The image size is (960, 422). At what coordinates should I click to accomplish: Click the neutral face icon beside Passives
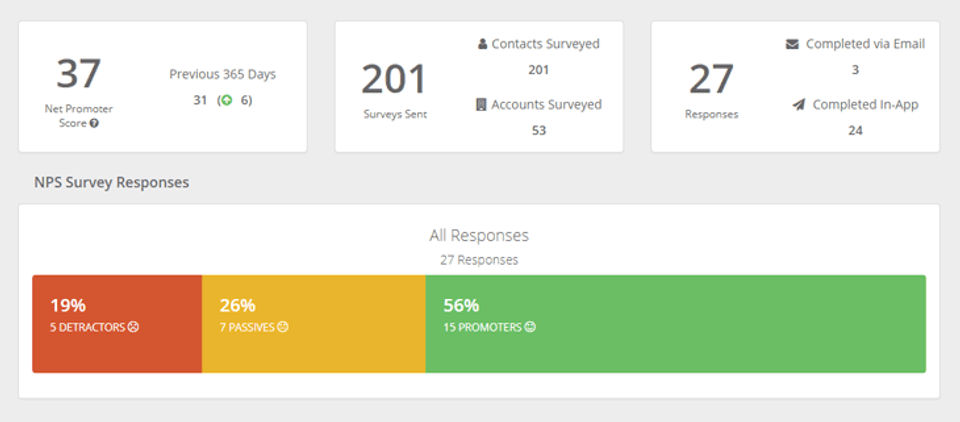[x=282, y=327]
